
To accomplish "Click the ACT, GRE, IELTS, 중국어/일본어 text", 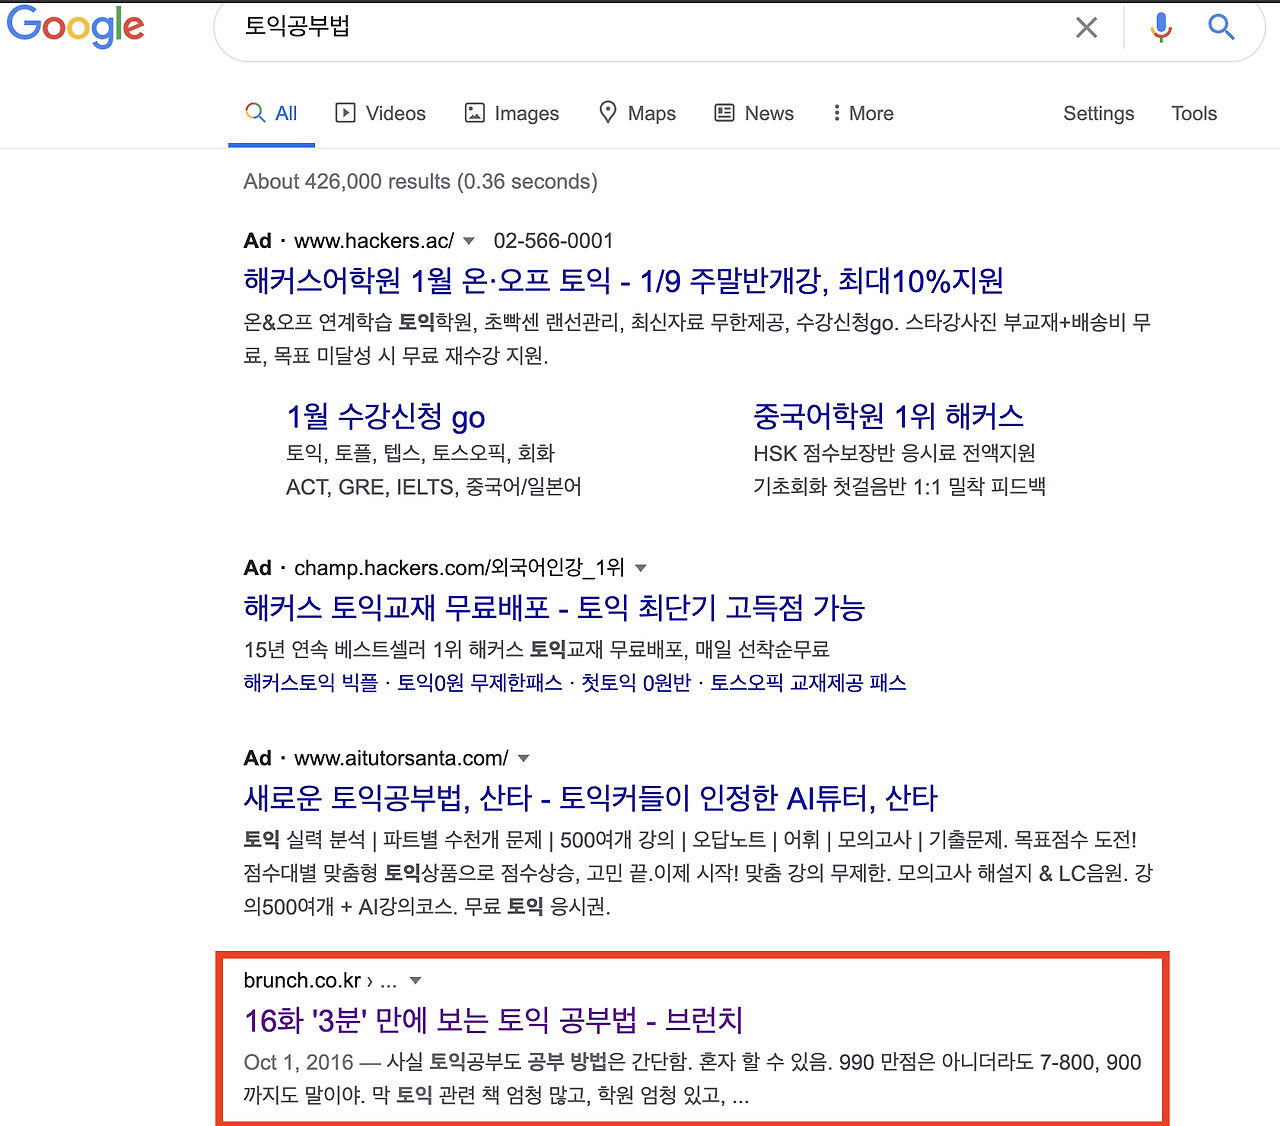I will click(434, 487).
